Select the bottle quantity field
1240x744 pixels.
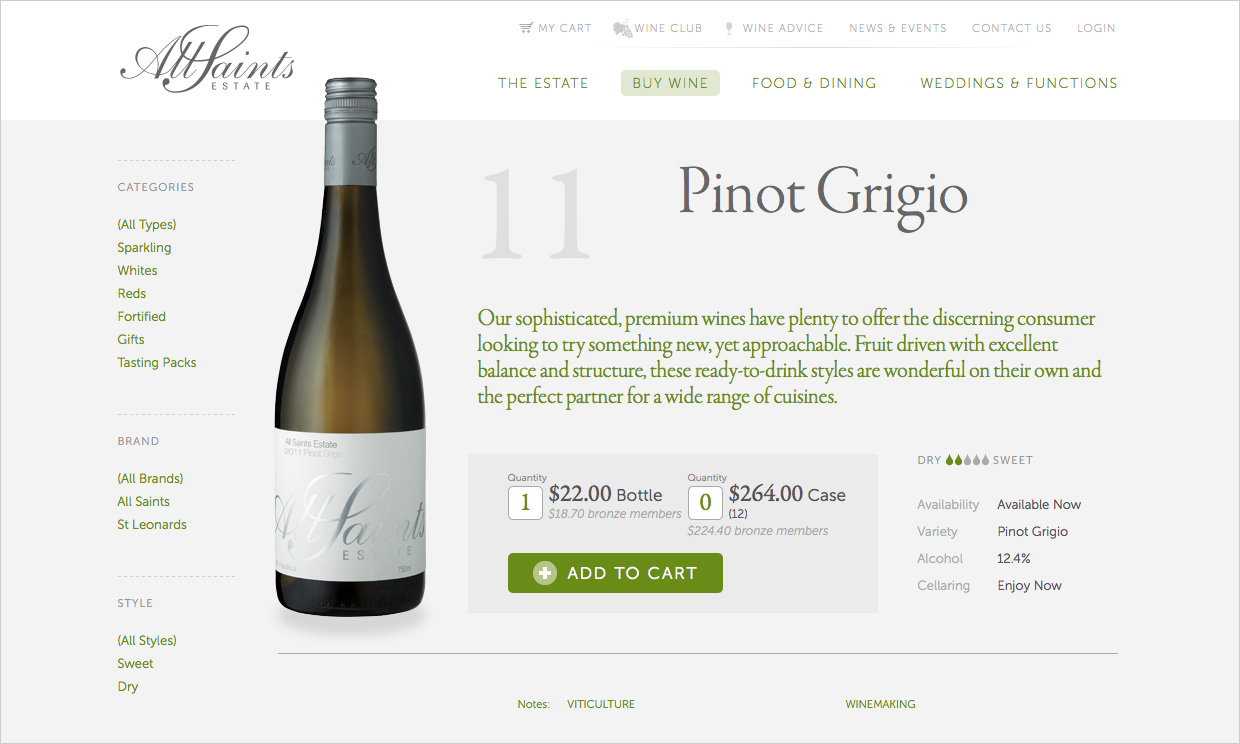click(x=525, y=502)
